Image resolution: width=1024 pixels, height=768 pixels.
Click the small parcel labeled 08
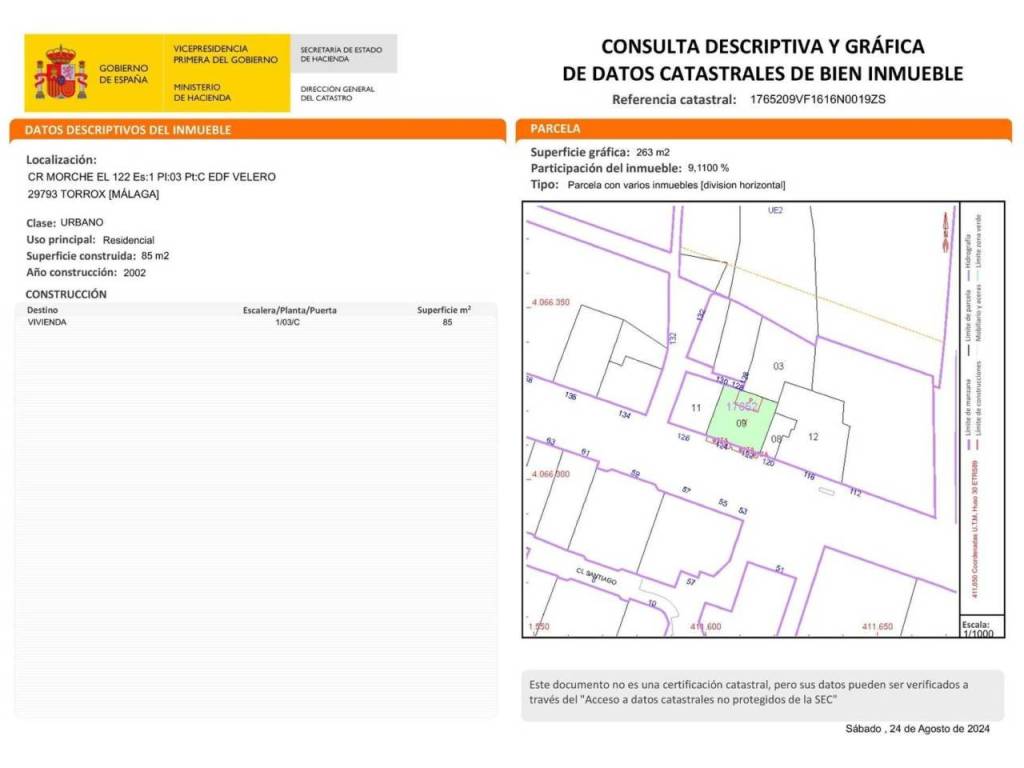pyautogui.click(x=776, y=438)
